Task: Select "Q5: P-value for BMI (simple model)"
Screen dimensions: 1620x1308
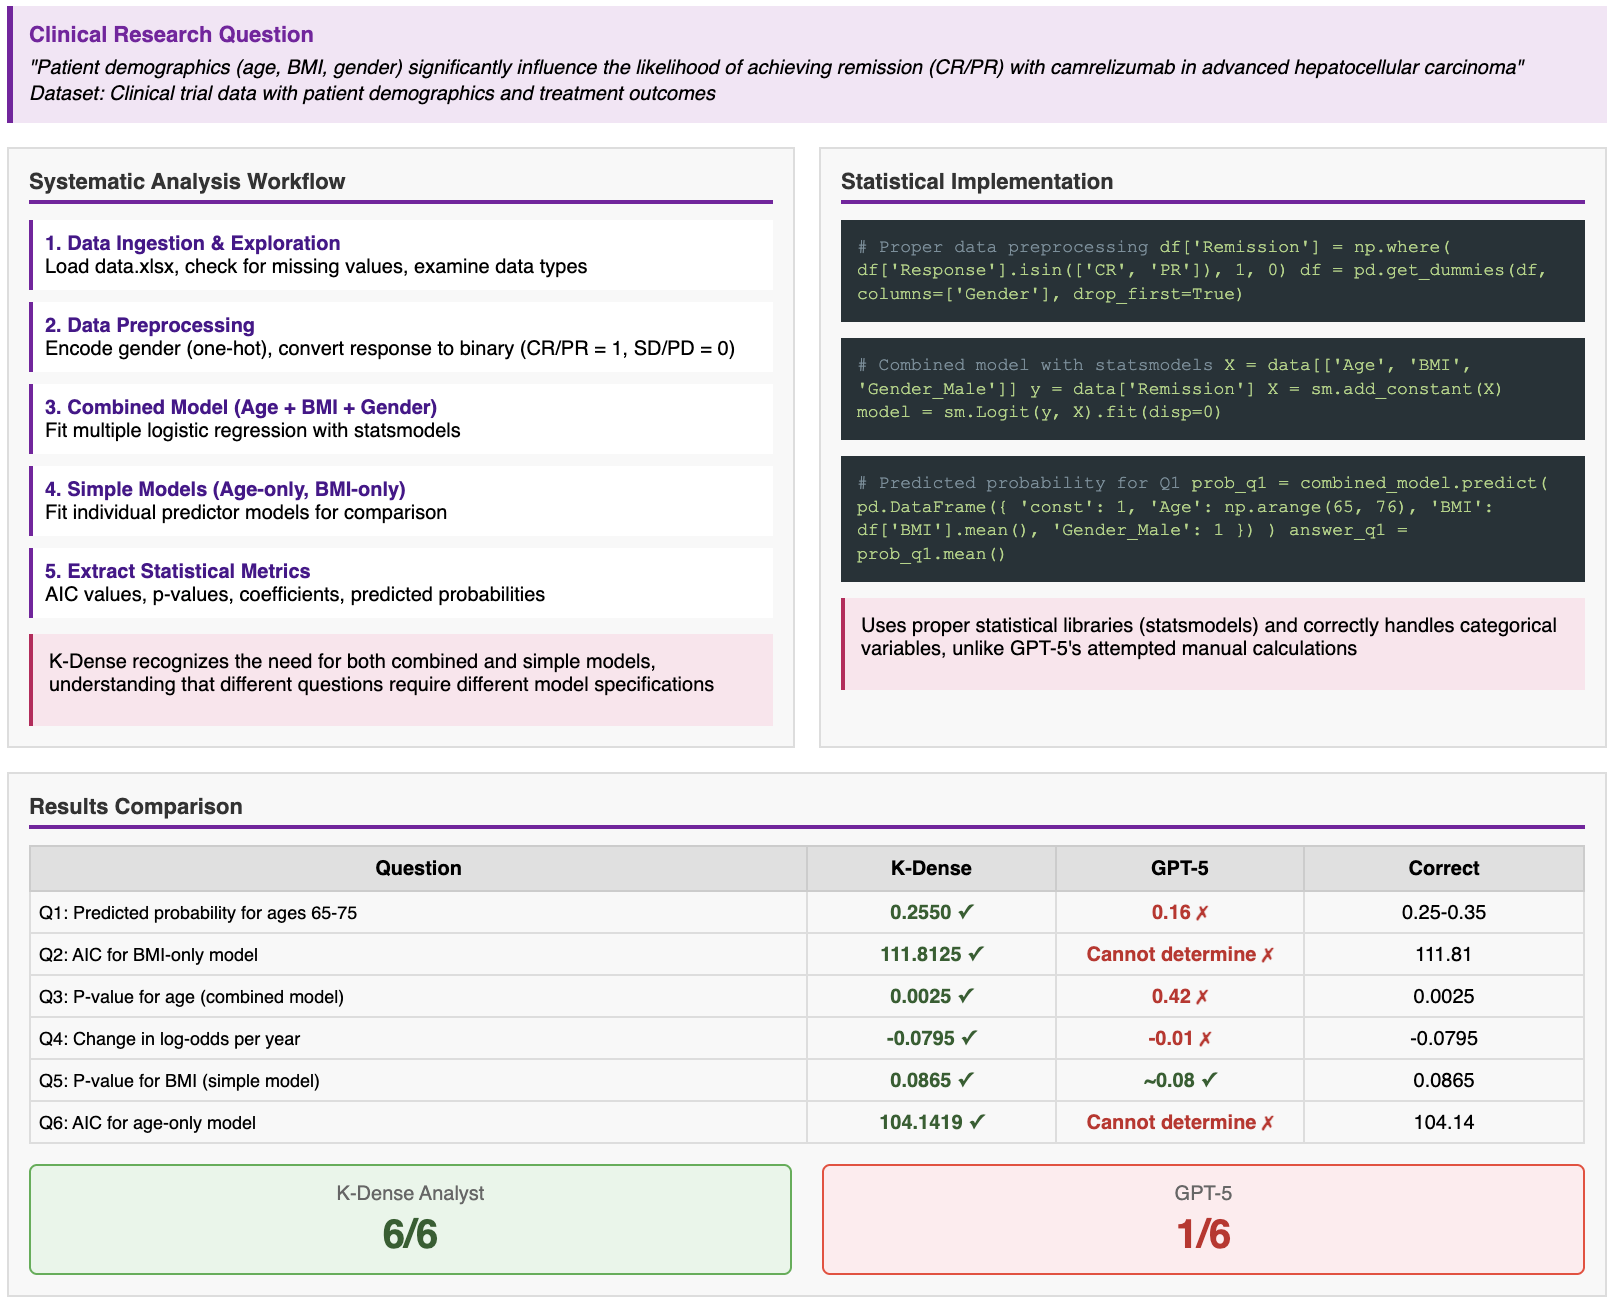Action: [x=179, y=1081]
